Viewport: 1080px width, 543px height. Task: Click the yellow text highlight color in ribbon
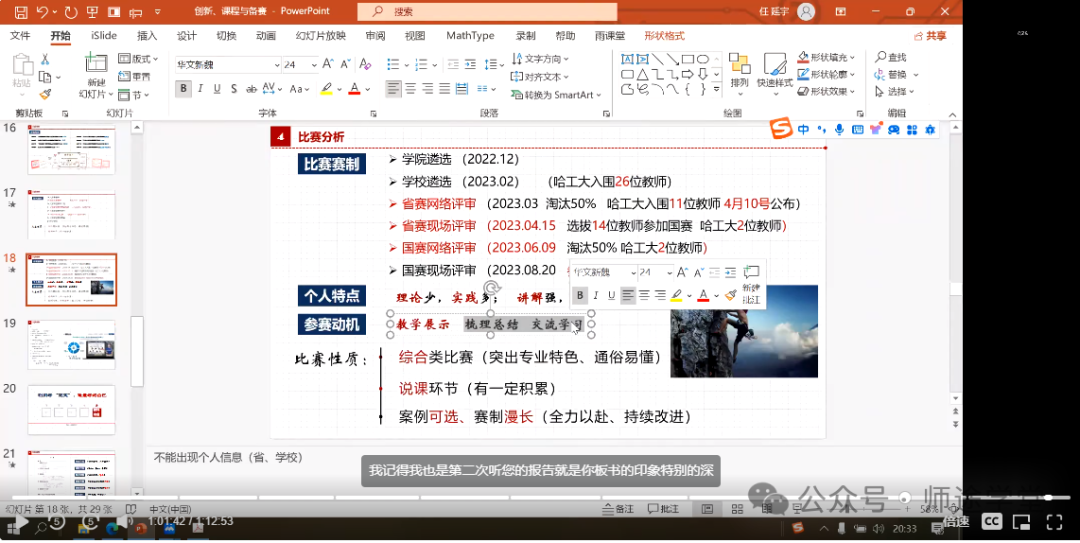pos(326,89)
